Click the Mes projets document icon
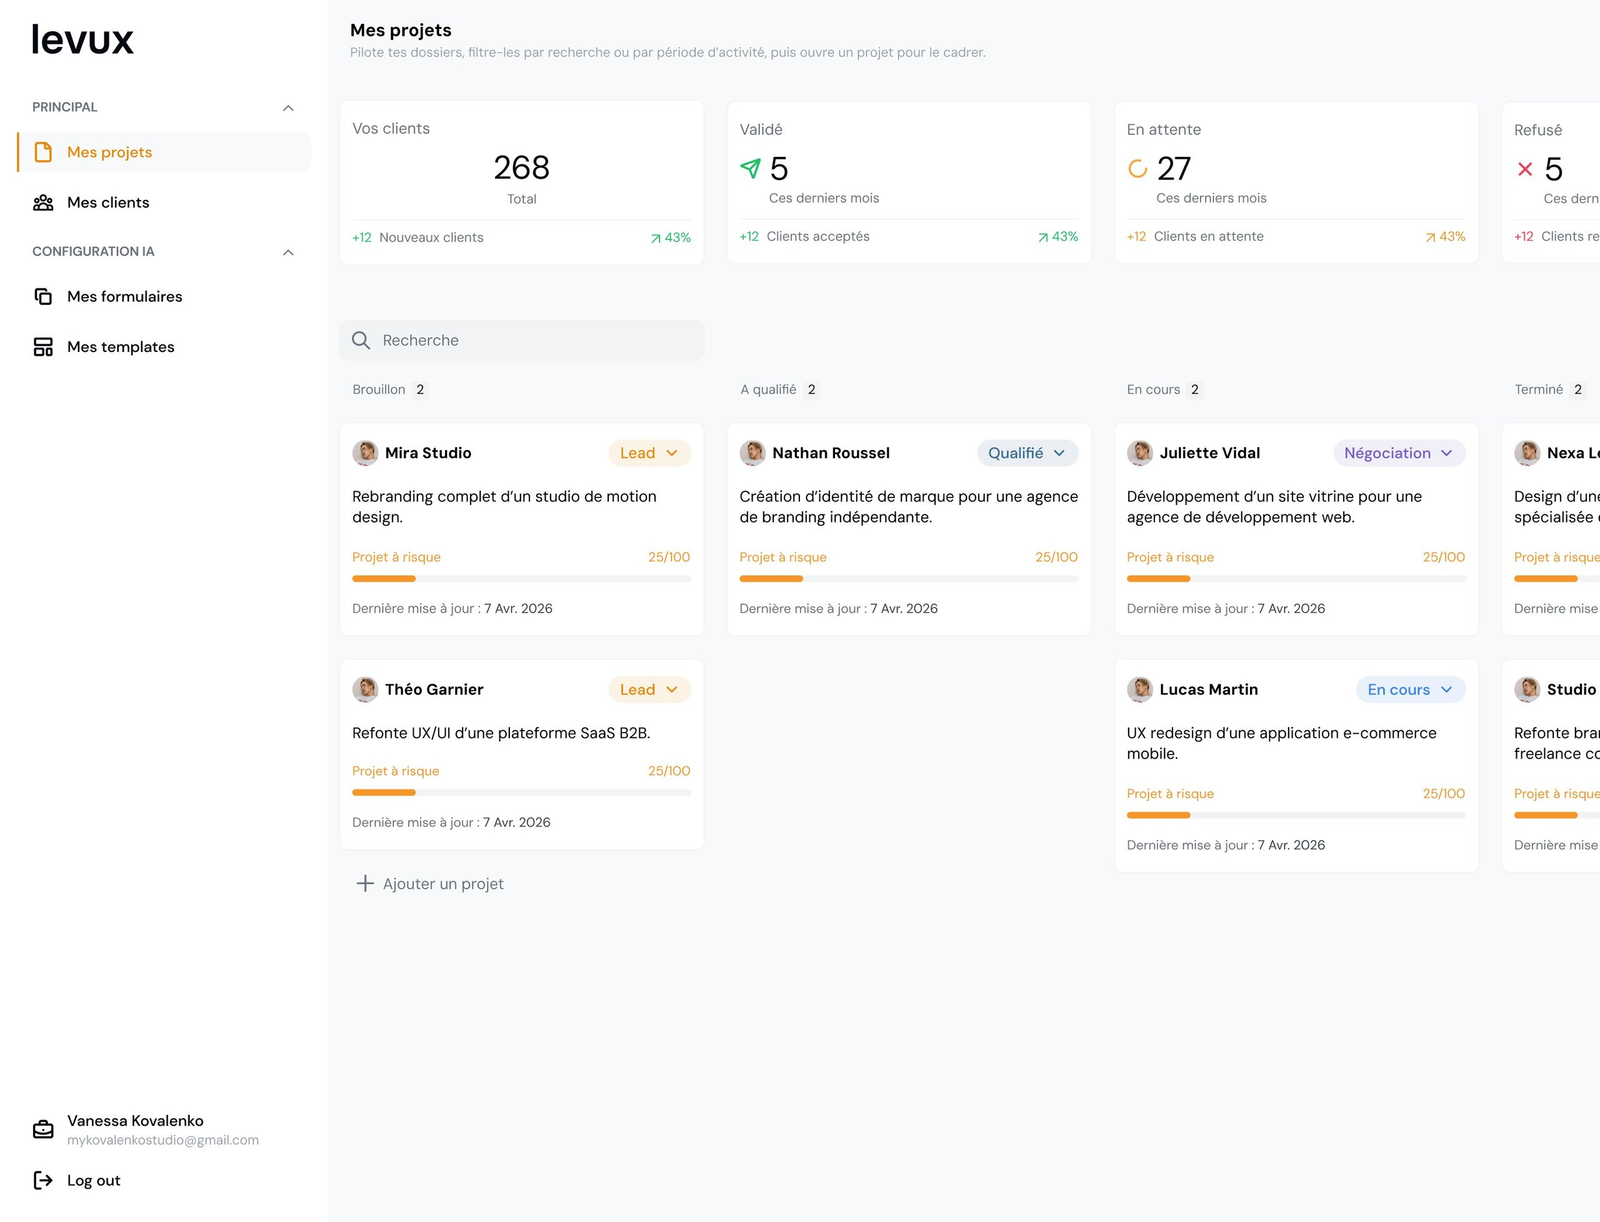This screenshot has height=1222, width=1600. tap(43, 152)
